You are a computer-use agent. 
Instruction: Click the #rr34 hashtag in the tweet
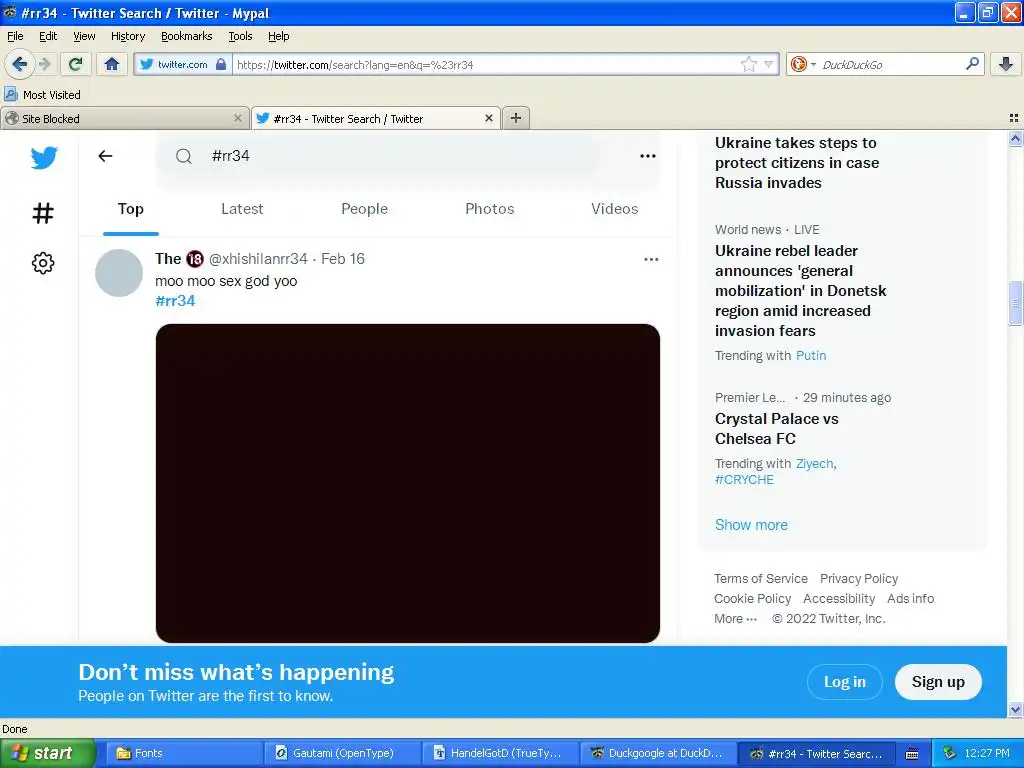[175, 301]
